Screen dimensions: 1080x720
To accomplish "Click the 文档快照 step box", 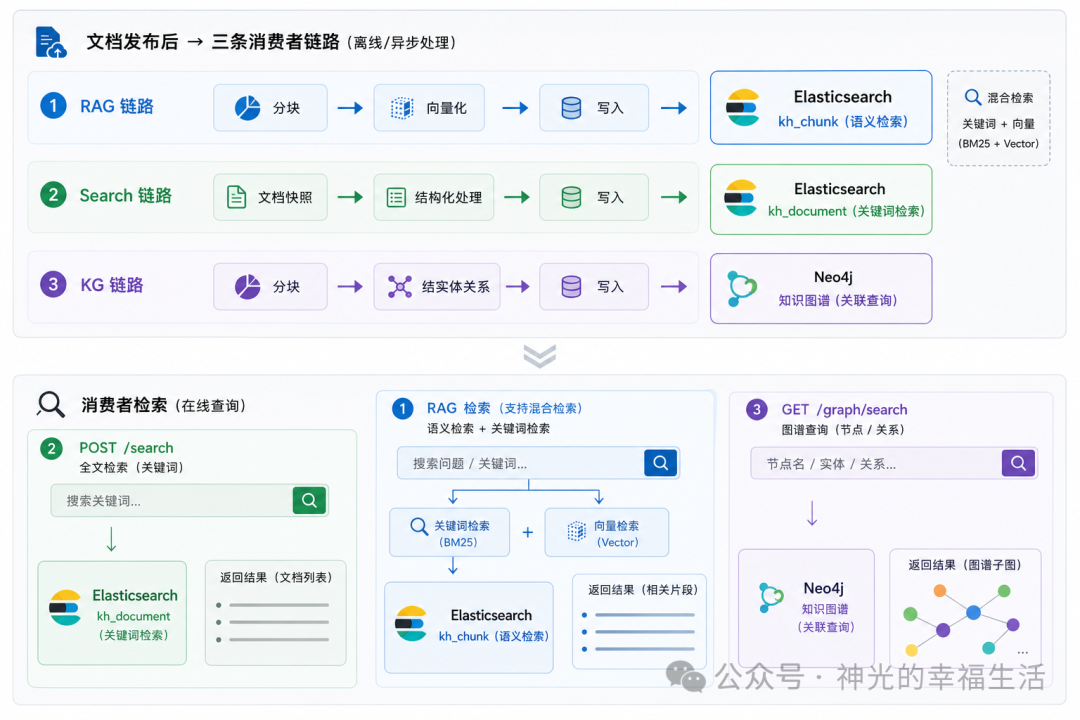I will point(270,197).
